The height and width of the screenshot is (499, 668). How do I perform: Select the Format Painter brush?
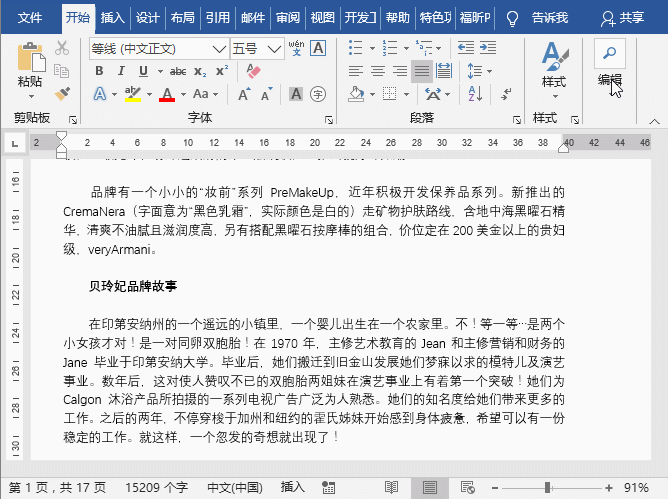click(x=62, y=93)
